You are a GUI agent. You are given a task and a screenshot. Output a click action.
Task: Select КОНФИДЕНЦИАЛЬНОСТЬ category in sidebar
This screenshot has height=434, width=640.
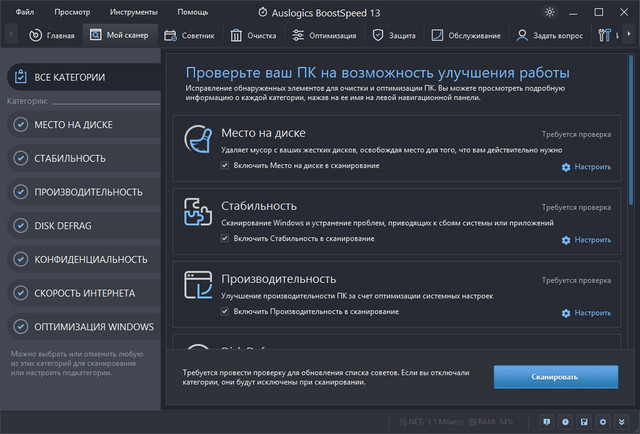(x=79, y=259)
